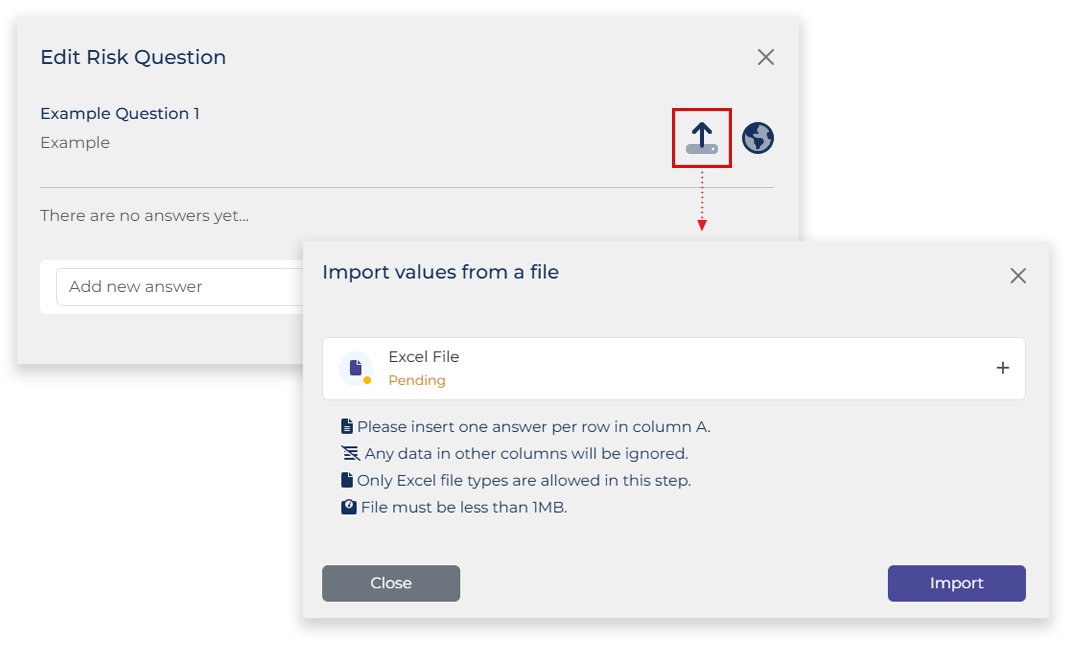Select the "File must be less than 1MB" note

(x=464, y=507)
